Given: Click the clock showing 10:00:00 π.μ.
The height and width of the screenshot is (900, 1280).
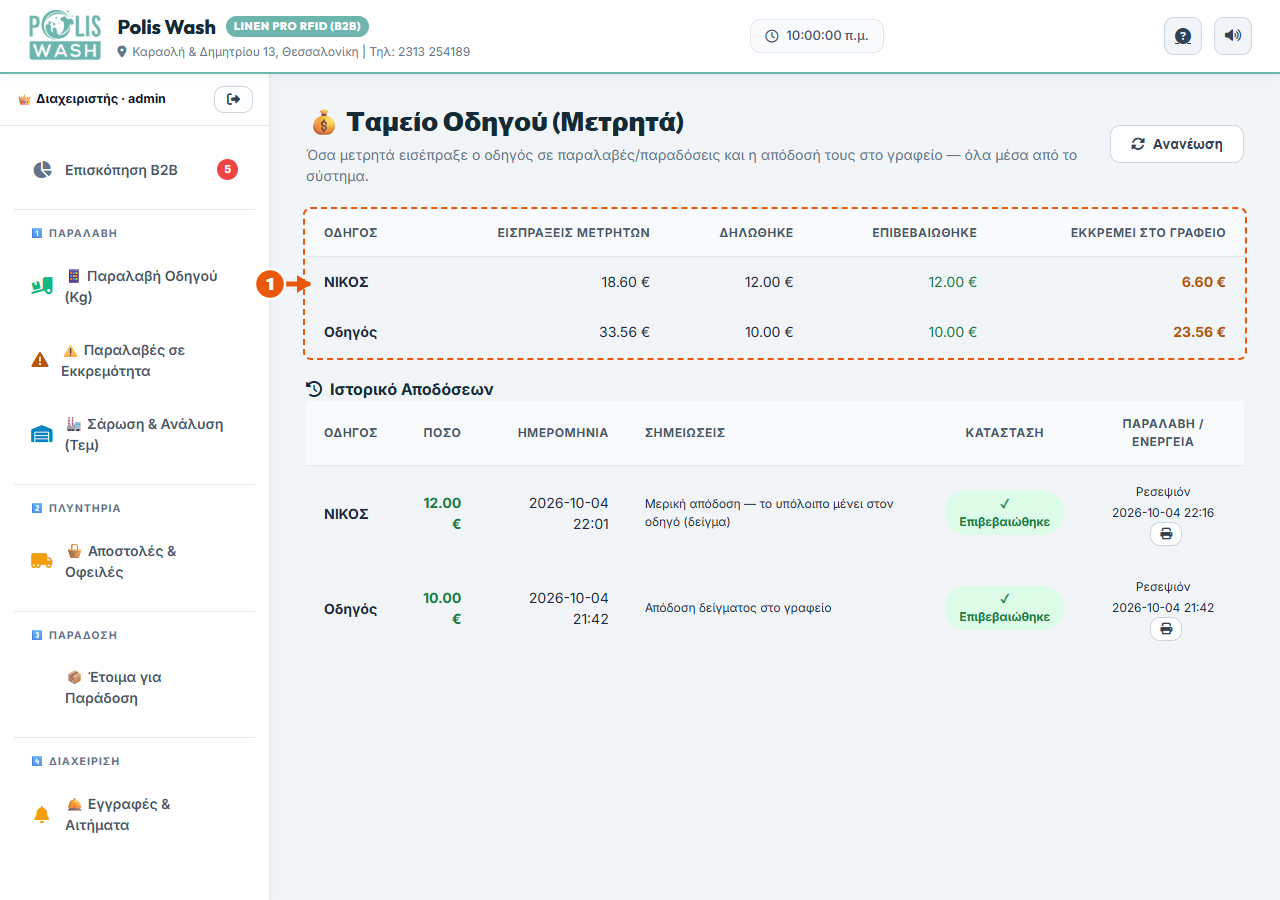Looking at the screenshot, I should click(817, 36).
